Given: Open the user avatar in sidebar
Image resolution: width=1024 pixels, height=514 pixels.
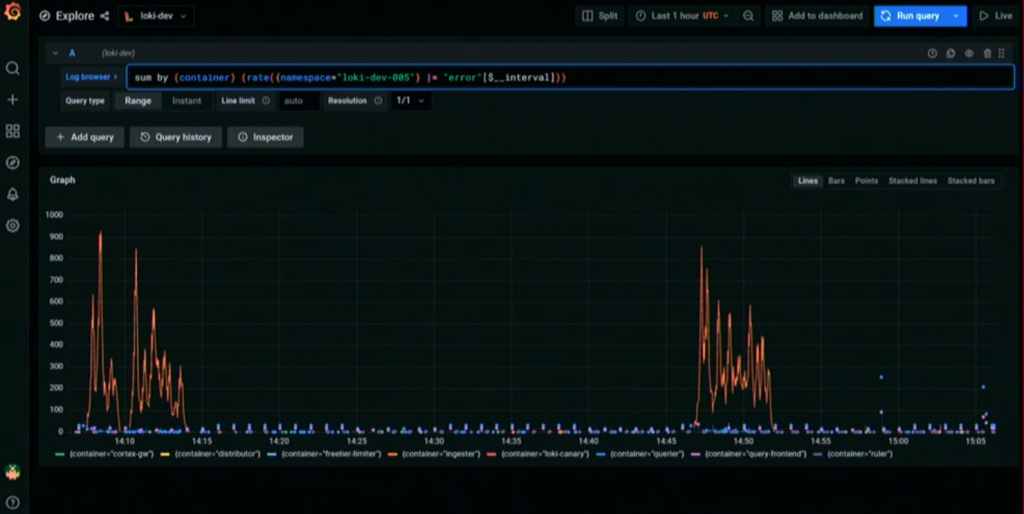Looking at the screenshot, I should [12, 472].
